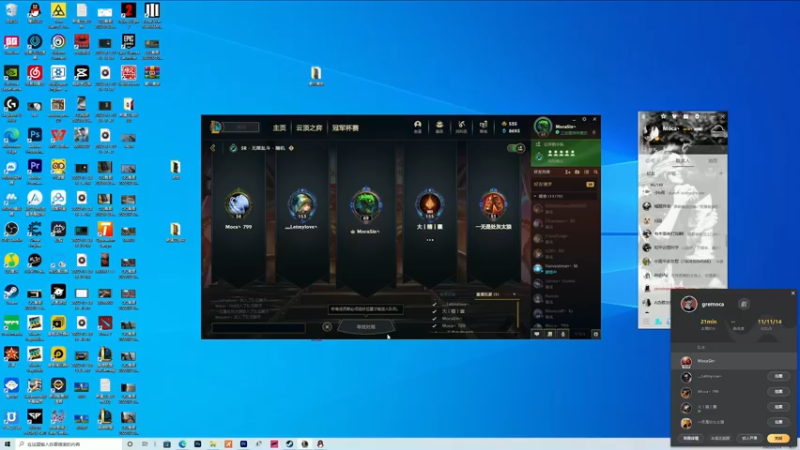This screenshot has width=800, height=450.
Task: Click the friend requests badge in League client
Action: 590,184
